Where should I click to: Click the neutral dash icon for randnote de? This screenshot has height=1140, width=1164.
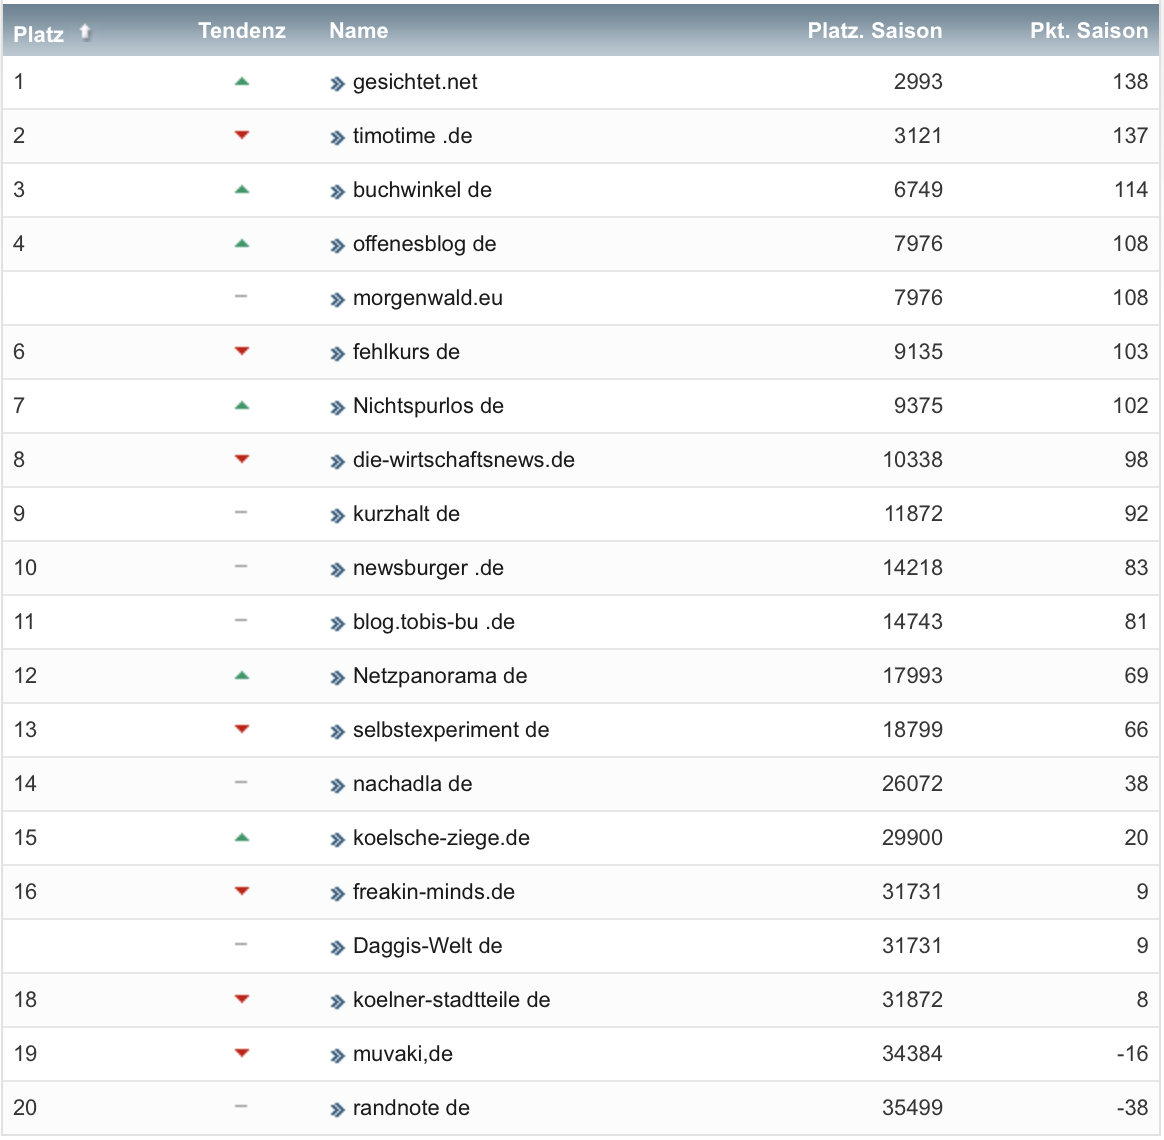coord(241,1107)
